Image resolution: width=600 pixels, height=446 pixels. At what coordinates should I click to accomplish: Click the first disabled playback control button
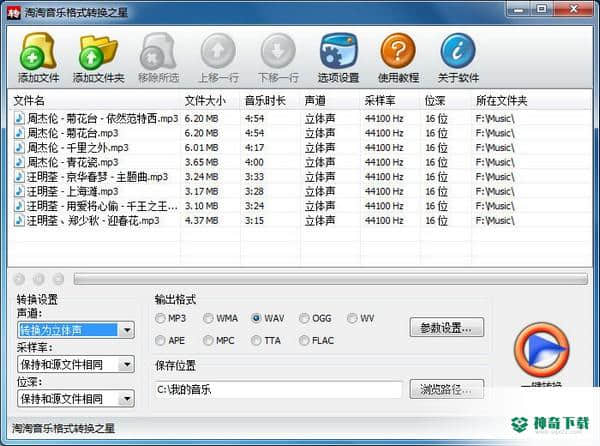coord(19,279)
